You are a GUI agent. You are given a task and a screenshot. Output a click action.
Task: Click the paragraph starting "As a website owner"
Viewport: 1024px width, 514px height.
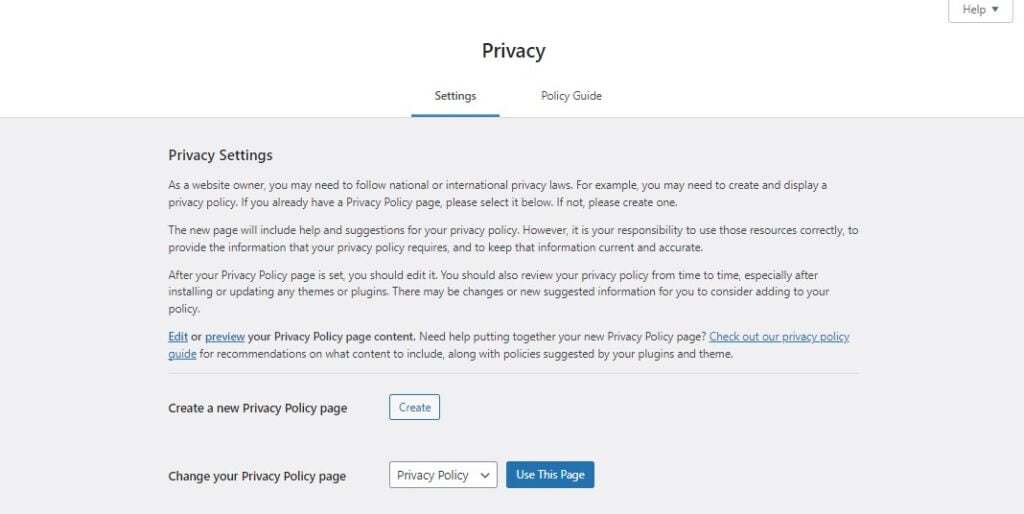point(498,194)
